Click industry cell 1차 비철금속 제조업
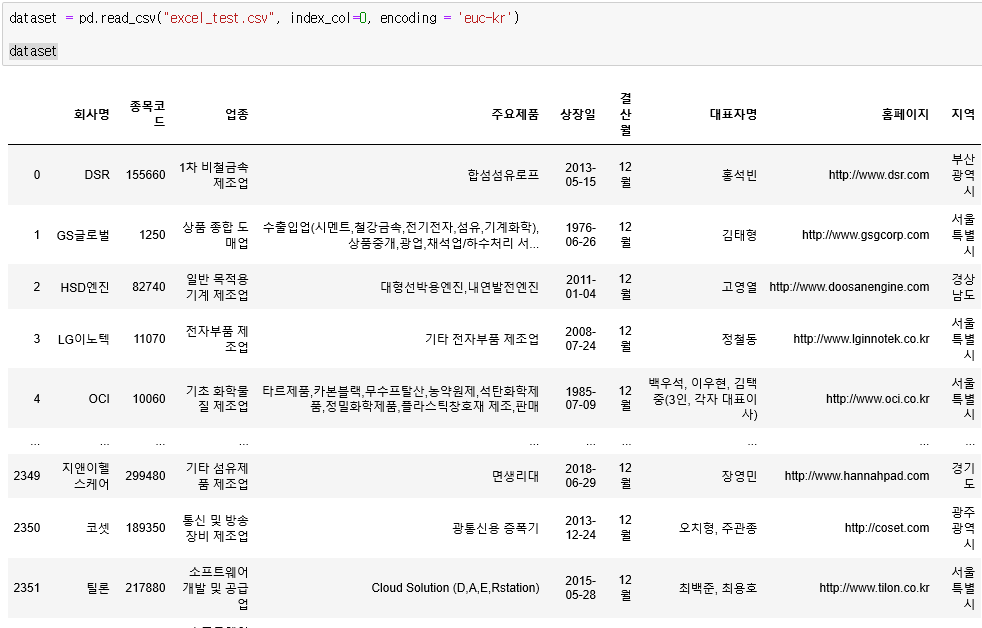982x628 pixels. (x=214, y=175)
